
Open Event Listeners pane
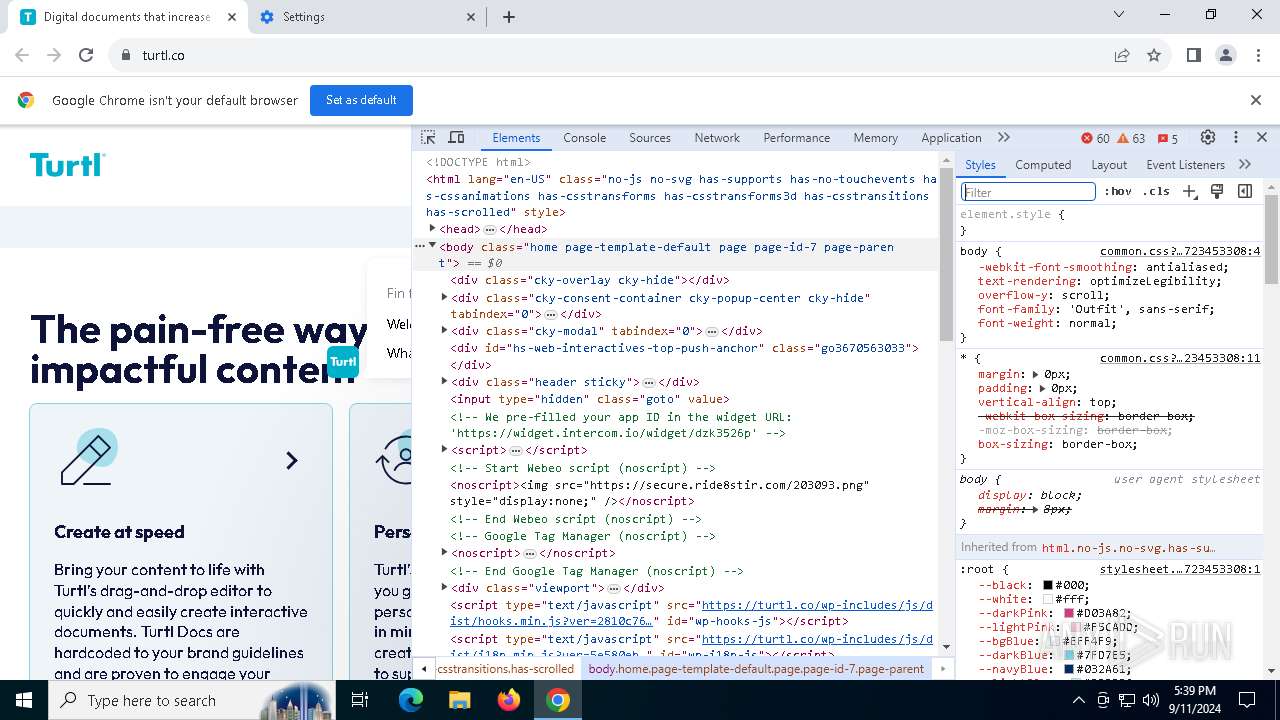(1185, 165)
